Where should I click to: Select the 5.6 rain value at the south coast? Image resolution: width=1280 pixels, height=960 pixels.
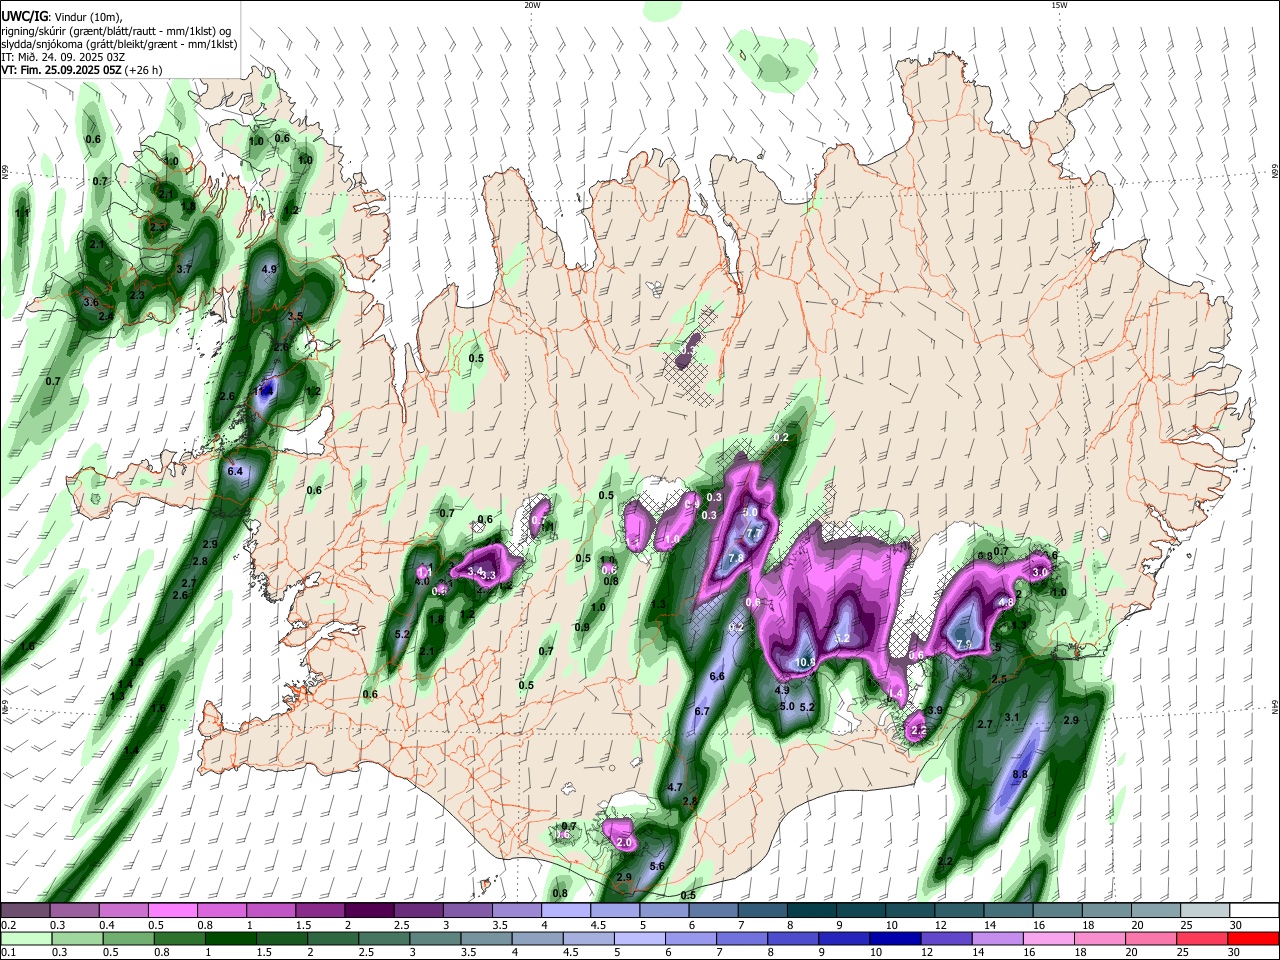tap(657, 866)
